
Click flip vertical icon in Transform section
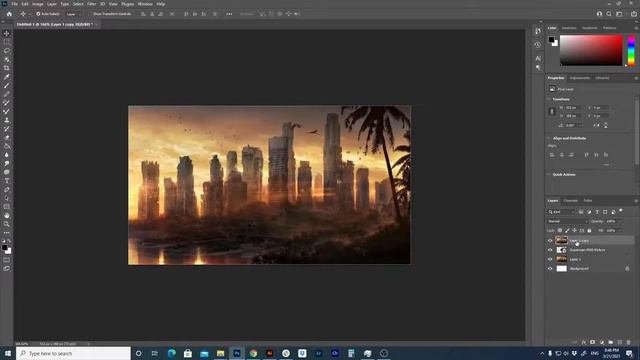tap(606, 125)
